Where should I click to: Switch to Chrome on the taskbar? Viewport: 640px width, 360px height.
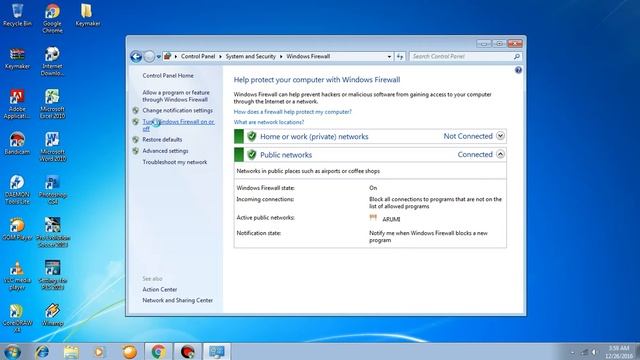point(158,352)
